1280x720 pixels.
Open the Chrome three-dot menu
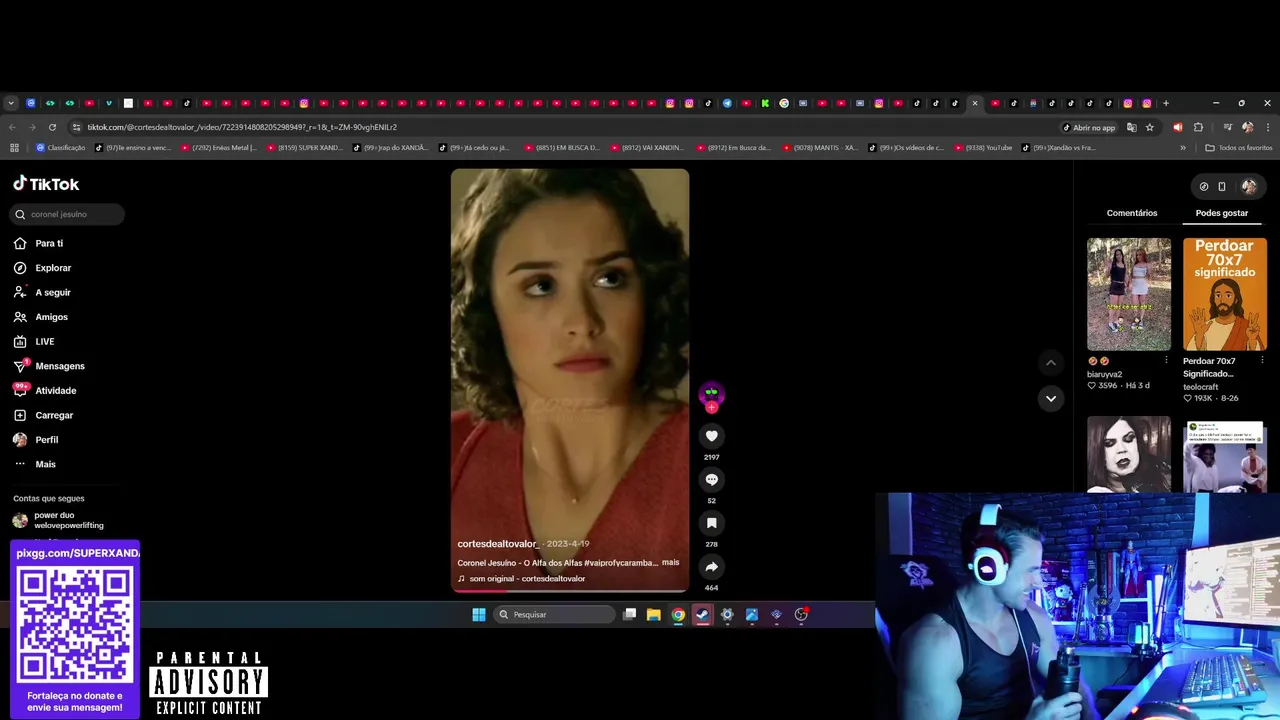[1268, 127]
